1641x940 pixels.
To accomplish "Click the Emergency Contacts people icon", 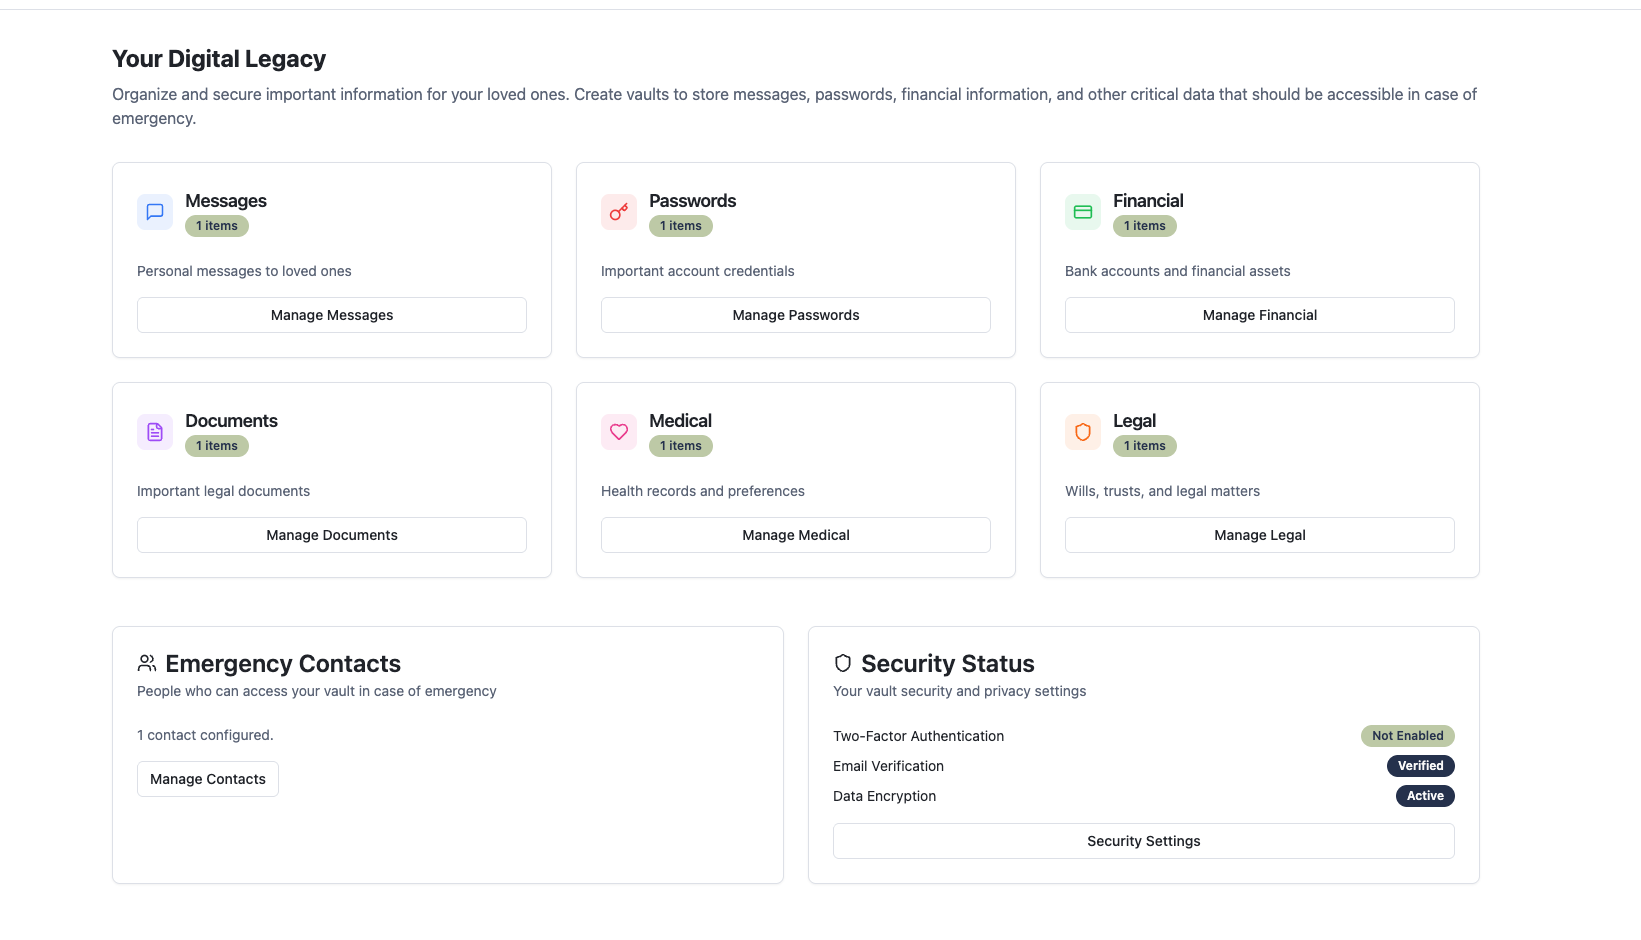I will [x=146, y=662].
